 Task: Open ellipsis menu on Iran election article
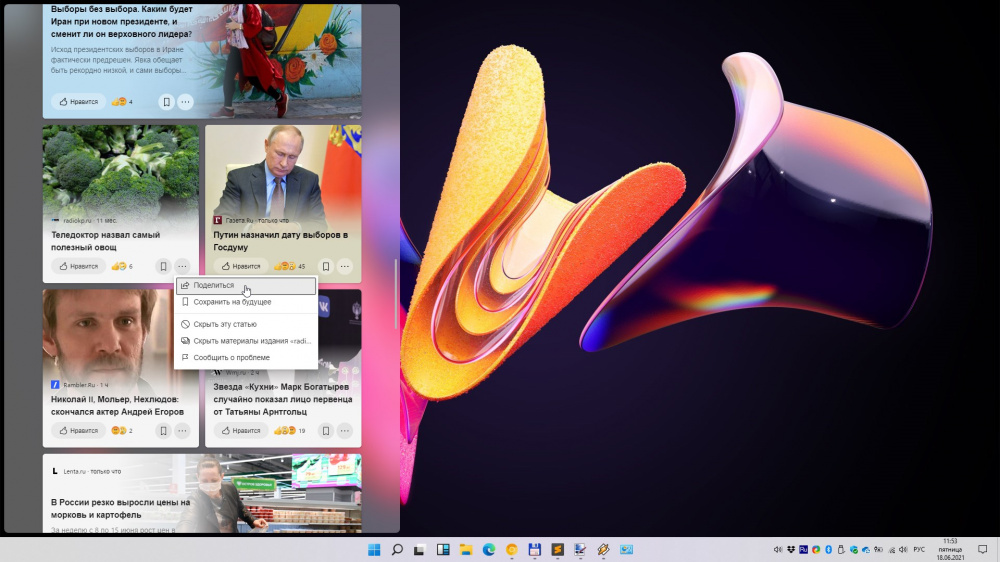click(x=186, y=102)
